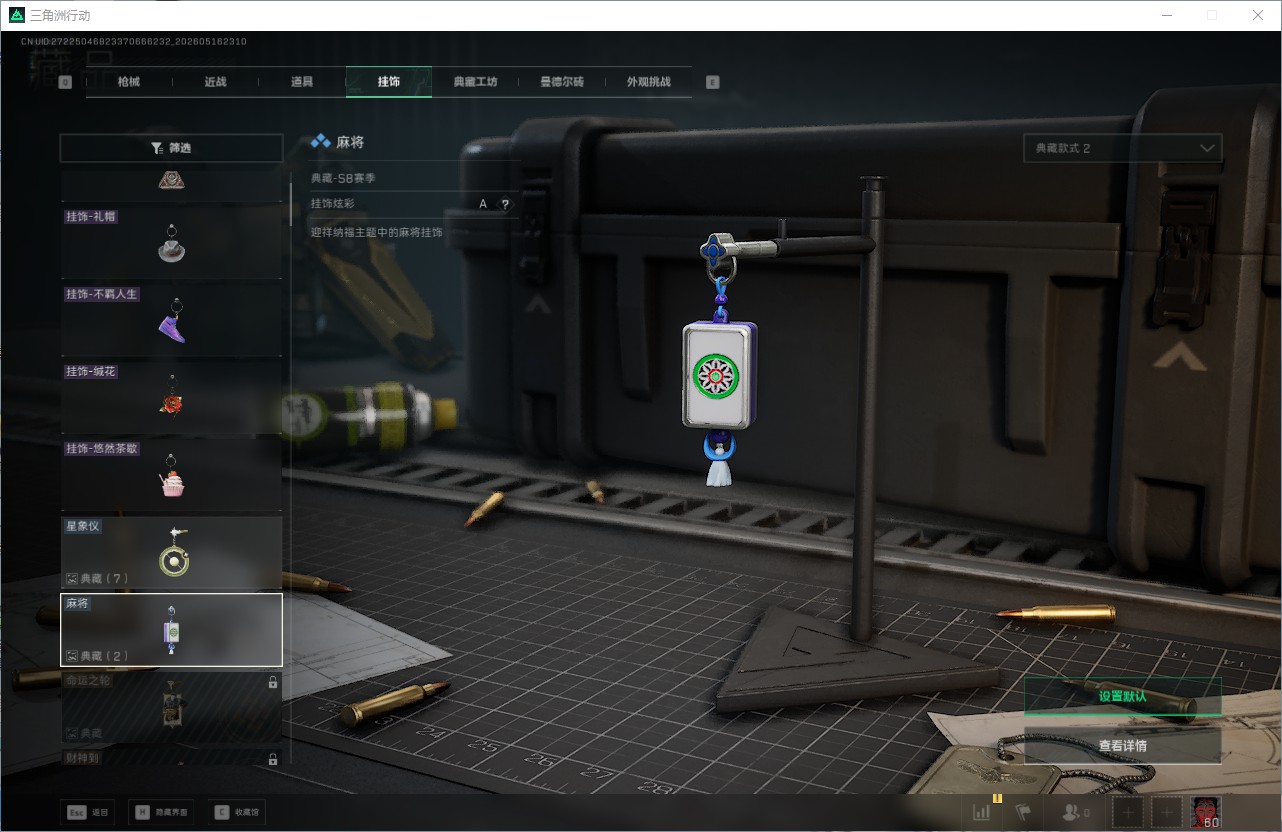The image size is (1282, 832).
Task: Minimize the 三角洲行动 window
Action: (1166, 15)
